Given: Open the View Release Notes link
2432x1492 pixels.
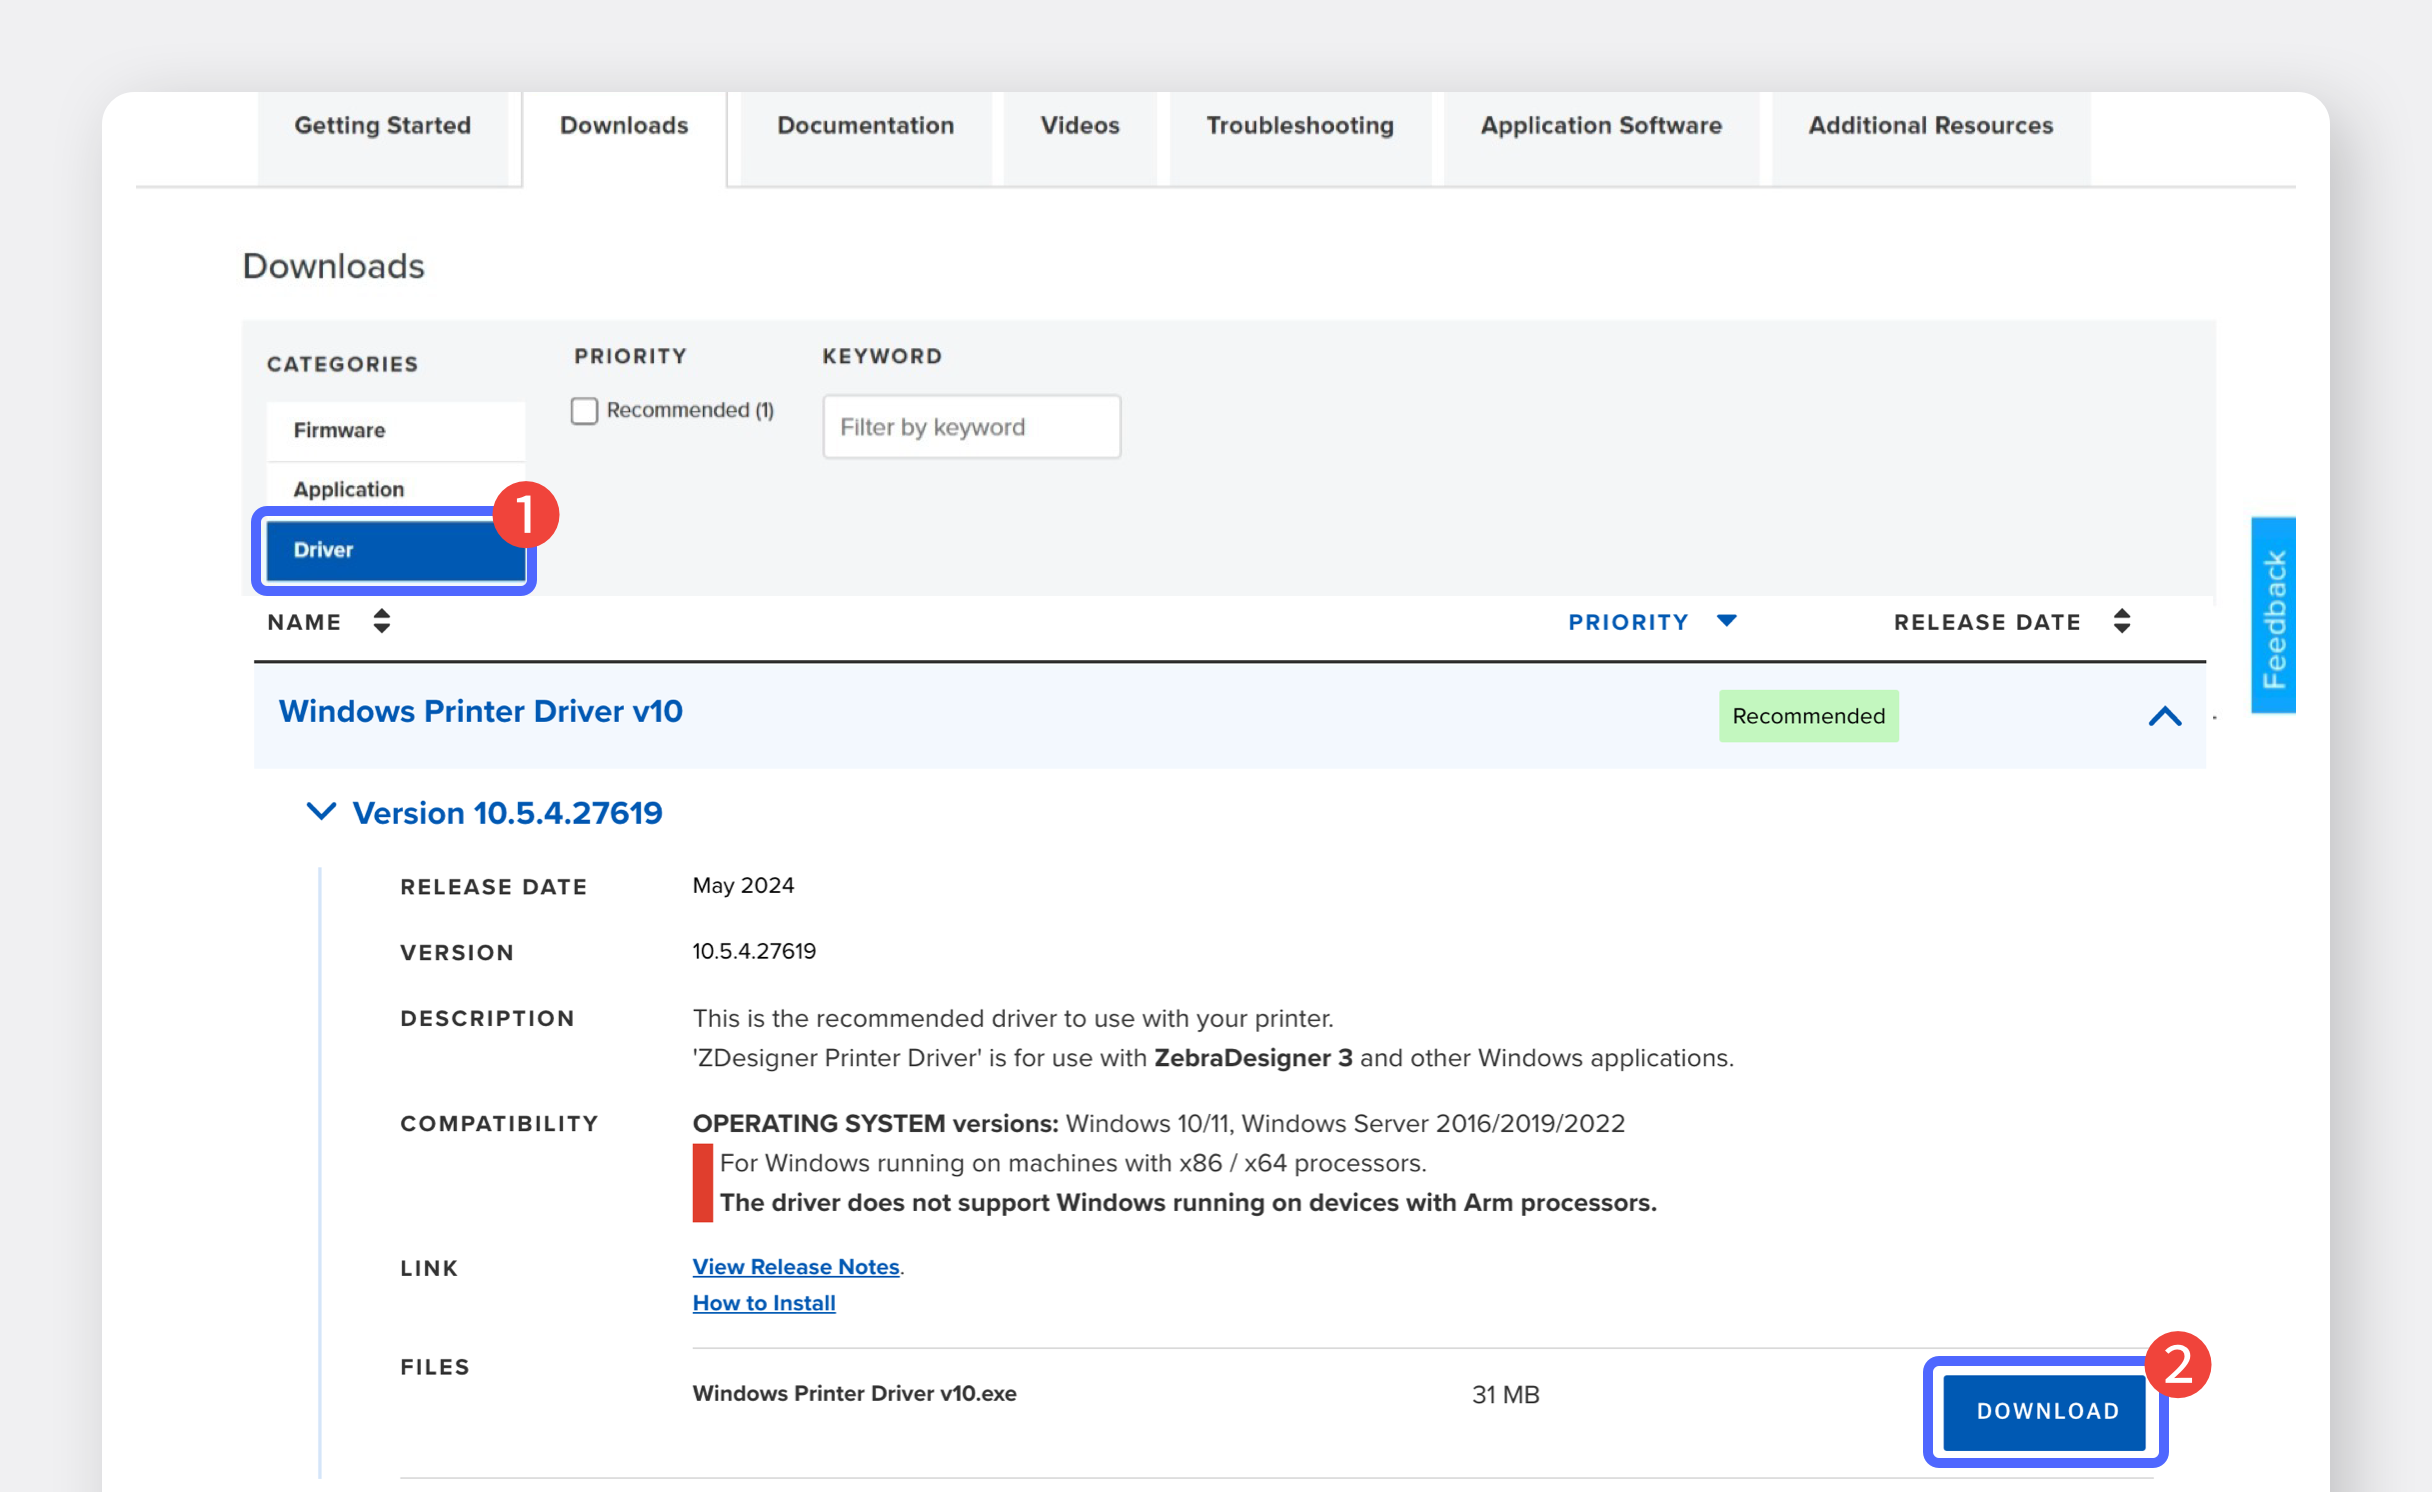Looking at the screenshot, I should (x=796, y=1267).
